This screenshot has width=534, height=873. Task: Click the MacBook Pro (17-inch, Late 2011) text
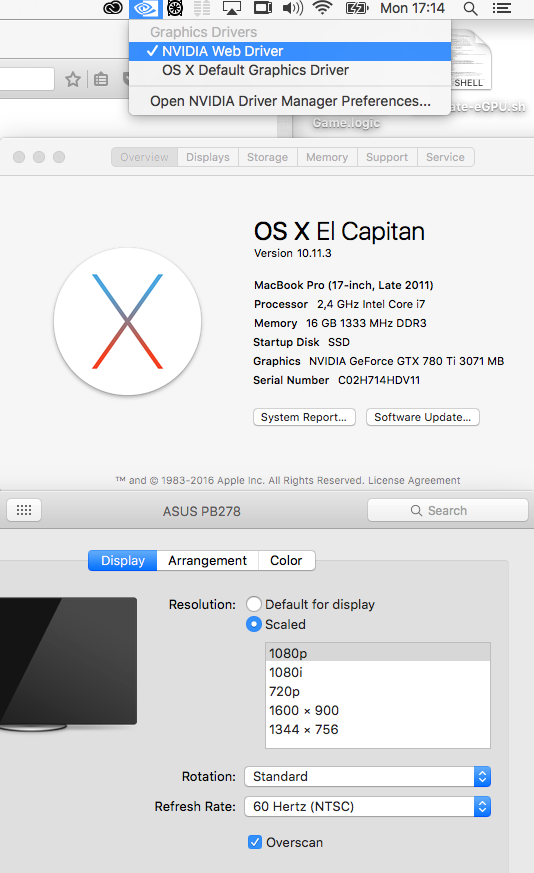point(344,285)
